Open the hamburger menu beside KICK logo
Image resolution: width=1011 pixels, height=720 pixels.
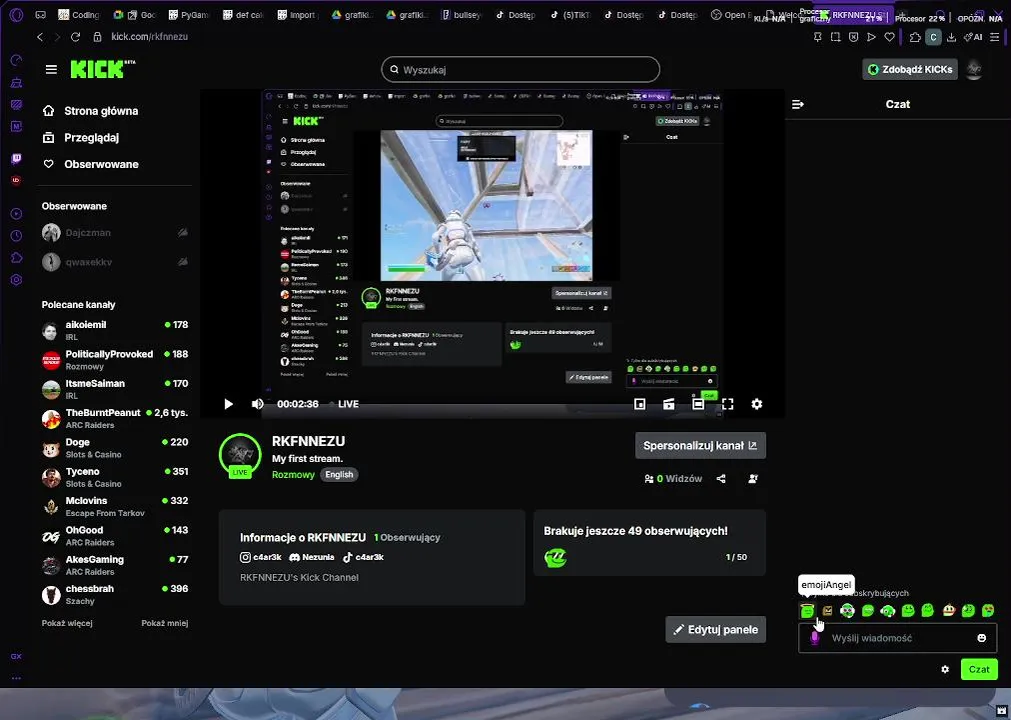(51, 70)
